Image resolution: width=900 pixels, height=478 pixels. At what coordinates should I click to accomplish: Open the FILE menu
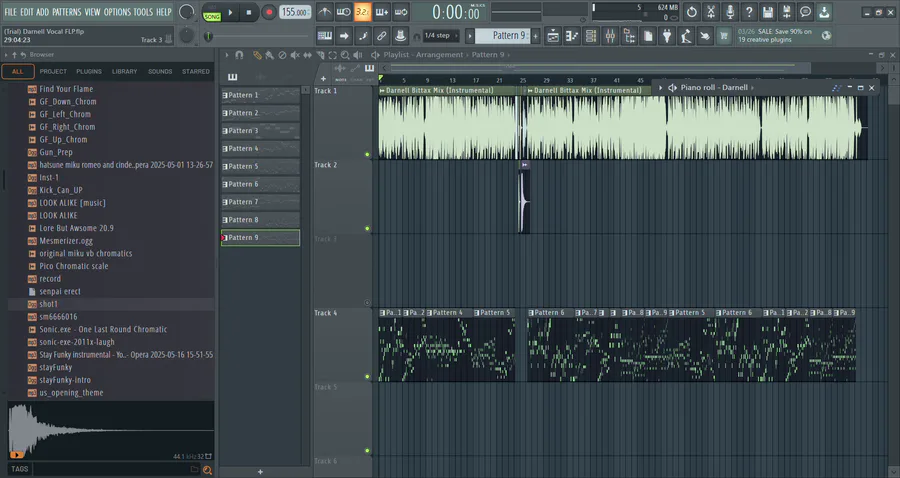(10, 12)
